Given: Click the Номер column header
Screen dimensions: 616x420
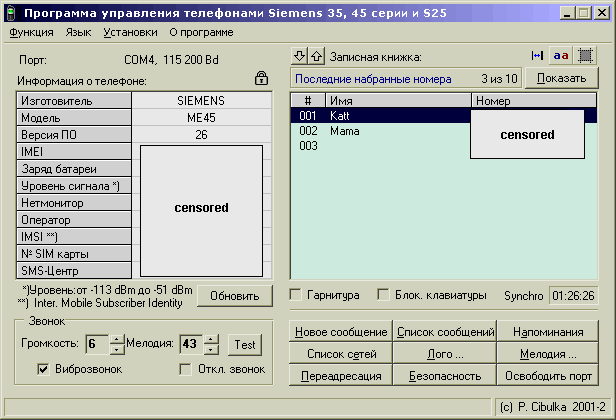Looking at the screenshot, I should tap(534, 101).
